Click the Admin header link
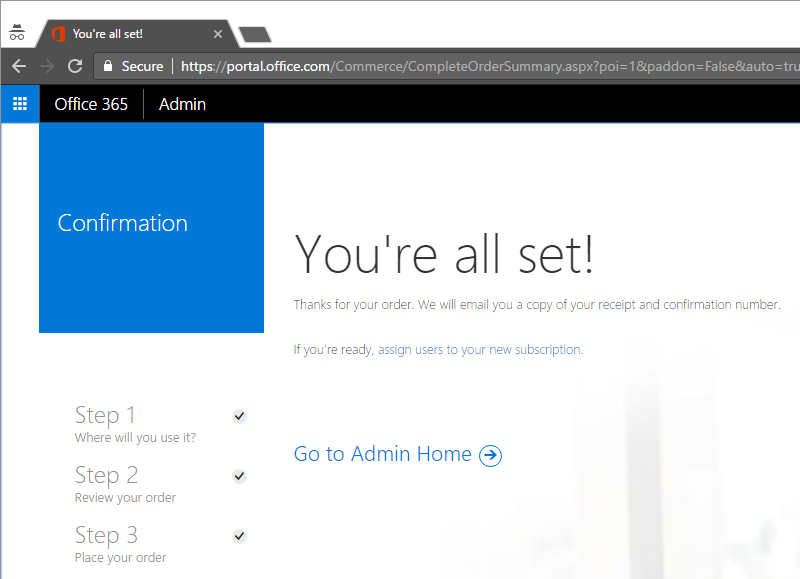Viewport: 800px width, 579px height. point(182,104)
